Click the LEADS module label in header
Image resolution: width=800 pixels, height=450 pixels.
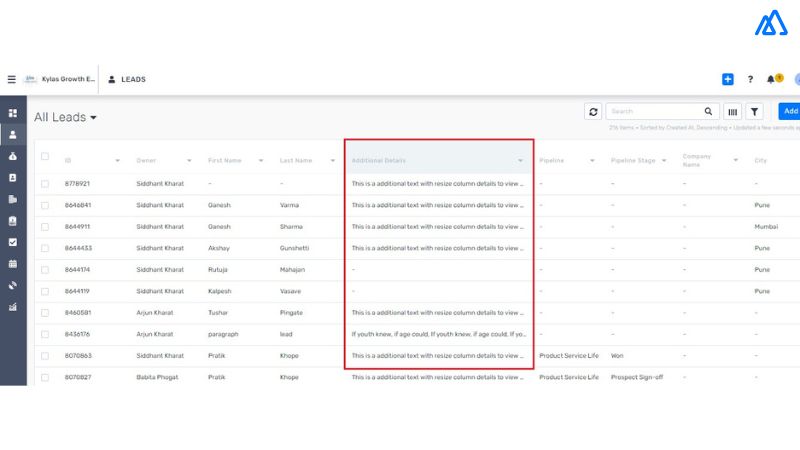click(133, 79)
